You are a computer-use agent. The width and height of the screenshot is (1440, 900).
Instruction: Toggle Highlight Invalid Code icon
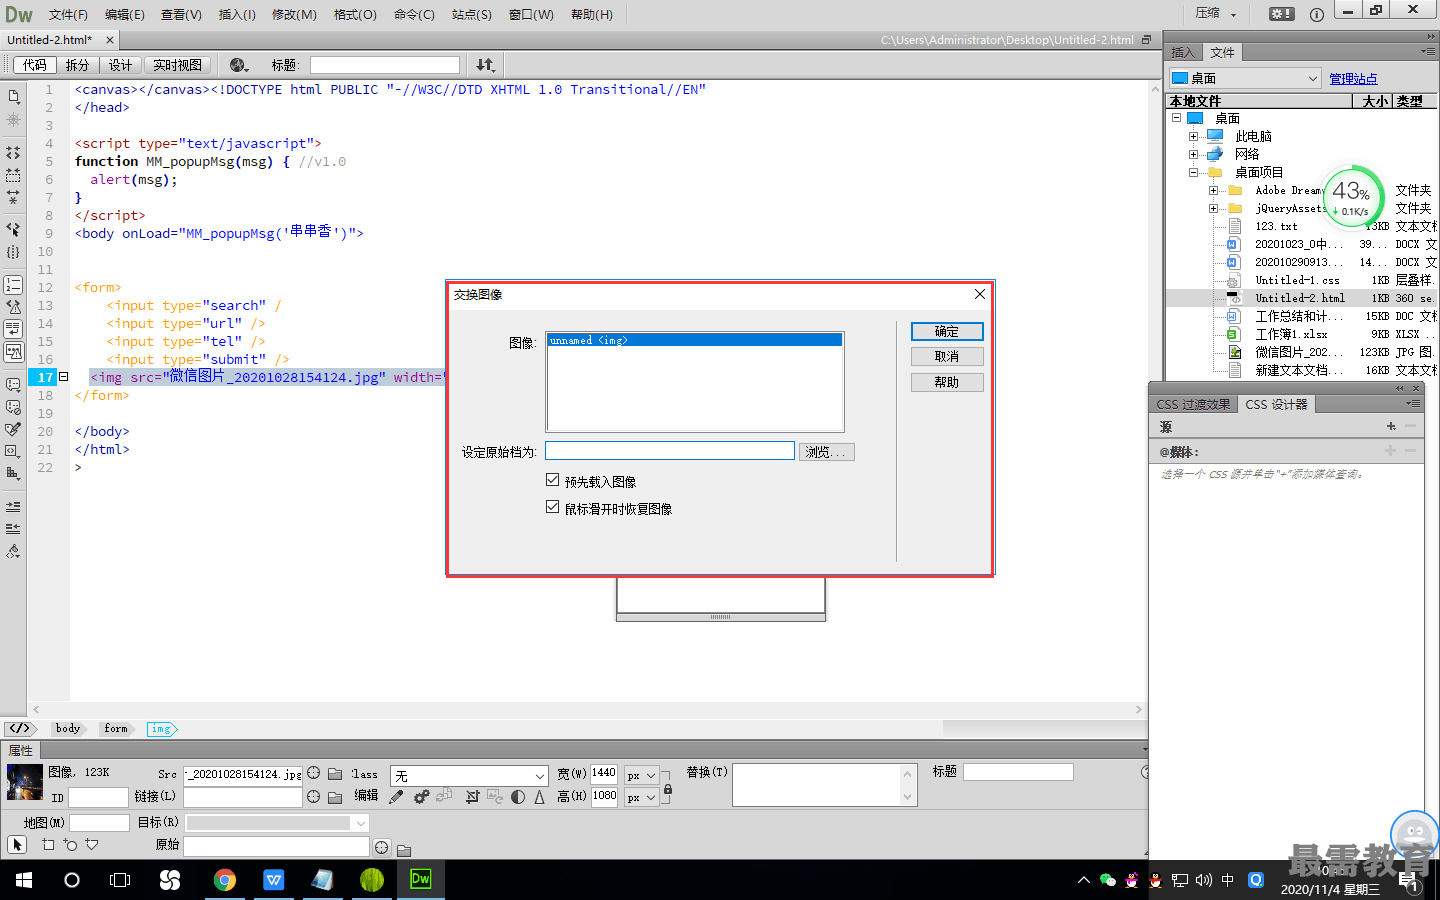[13, 307]
